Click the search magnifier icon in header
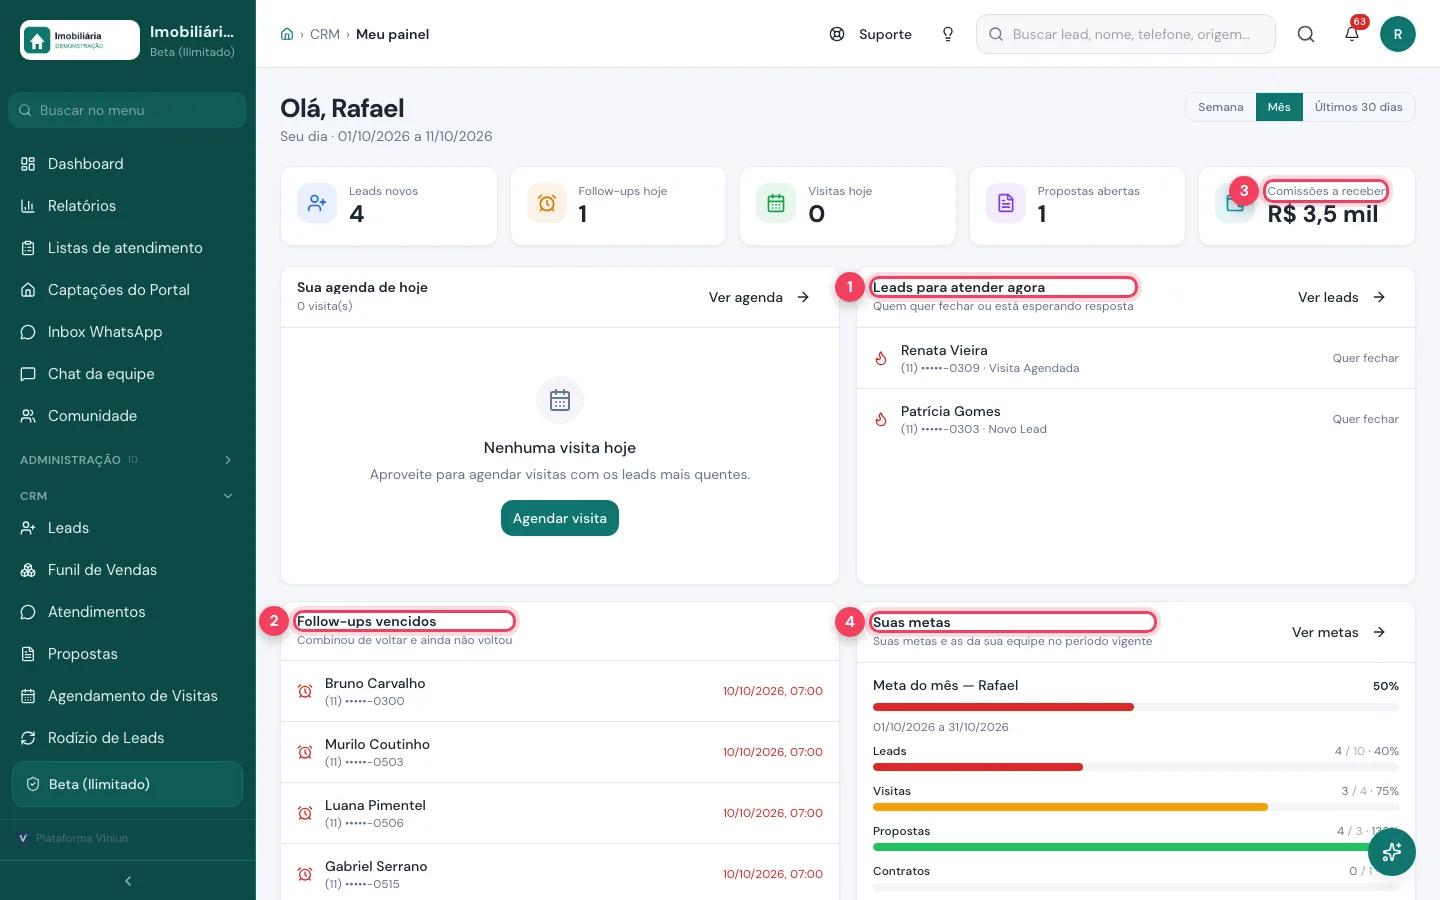This screenshot has height=900, width=1440. pyautogui.click(x=1306, y=34)
